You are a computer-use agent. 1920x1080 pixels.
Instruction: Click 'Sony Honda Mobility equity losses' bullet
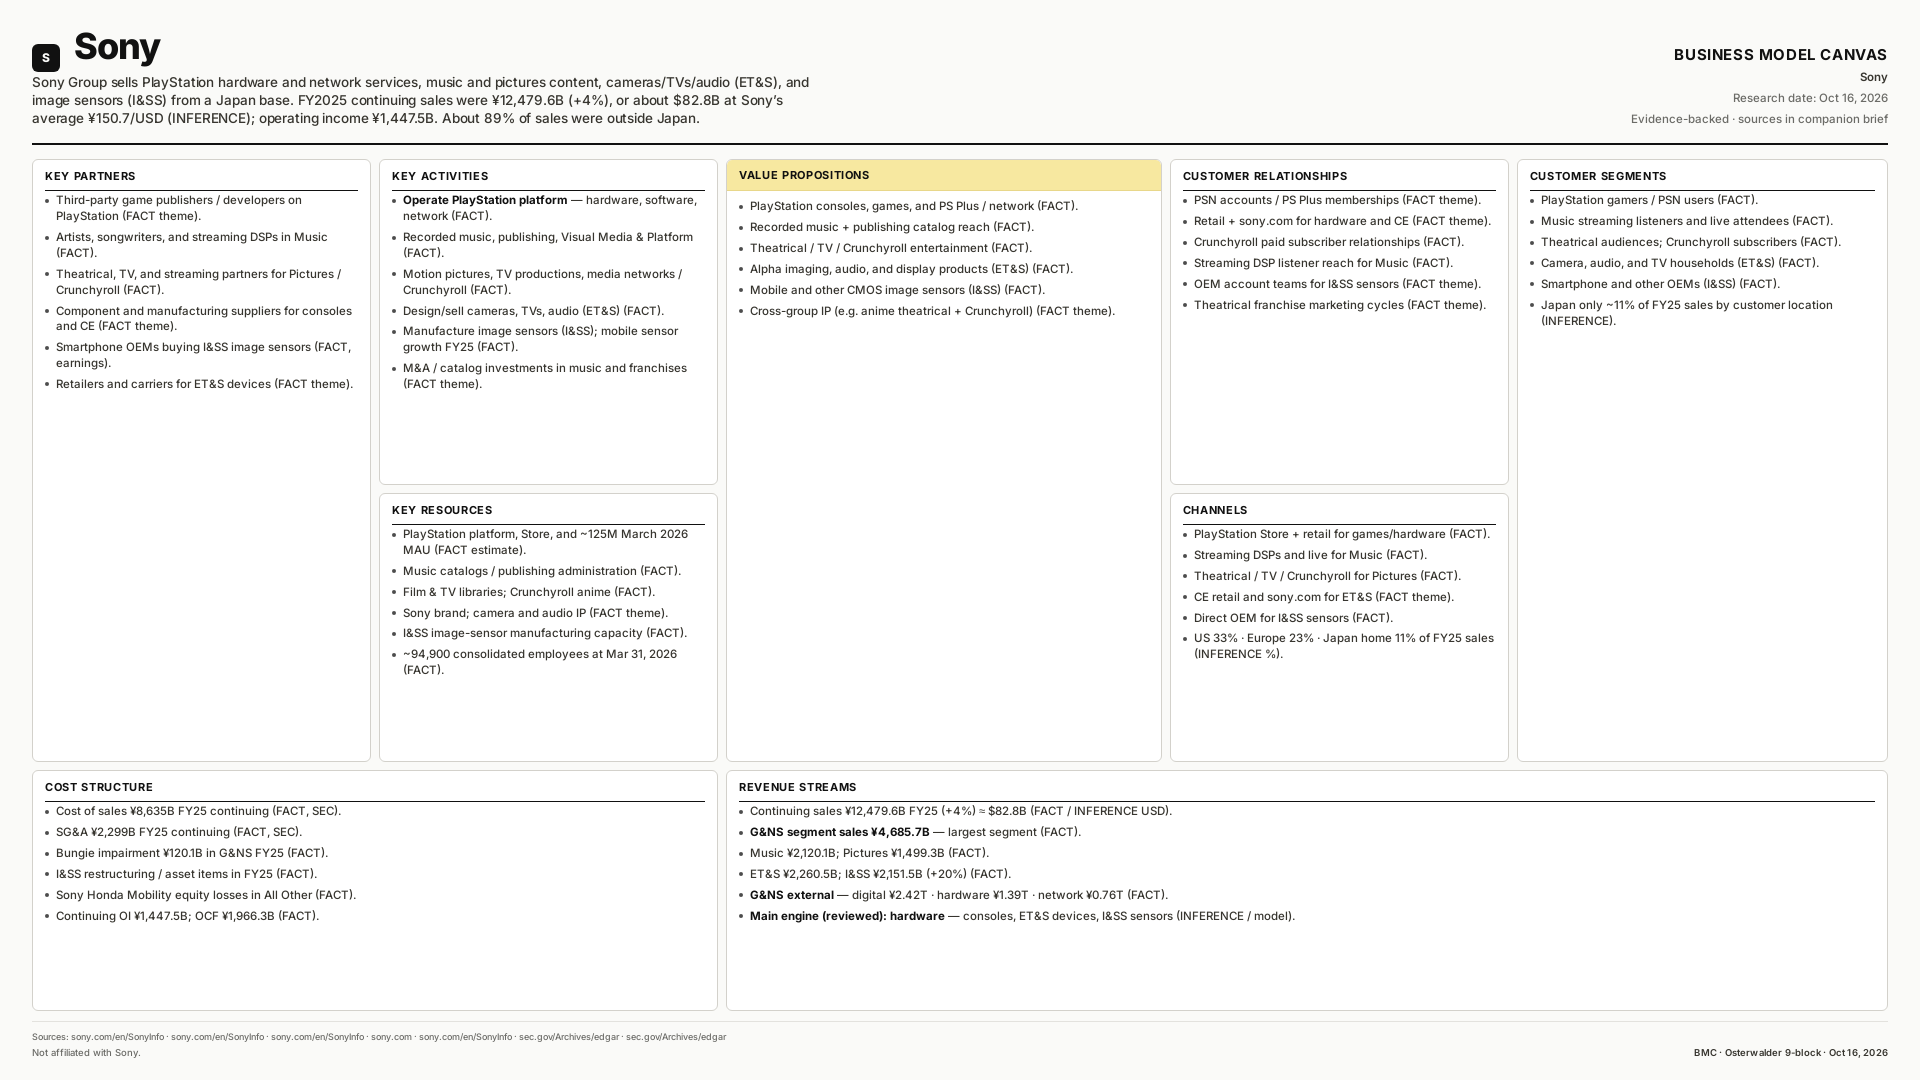click(x=206, y=895)
